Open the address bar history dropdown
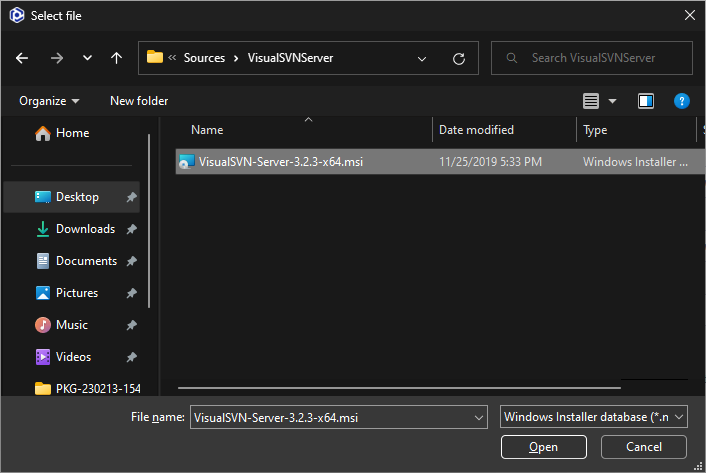 tap(422, 59)
